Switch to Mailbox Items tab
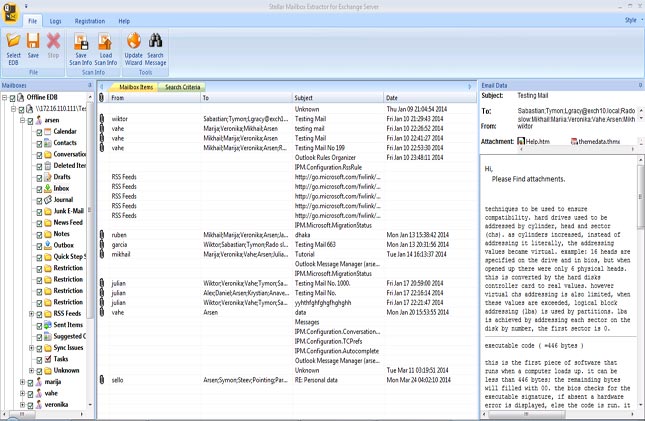Viewport: 645px width, 421px height. point(136,87)
